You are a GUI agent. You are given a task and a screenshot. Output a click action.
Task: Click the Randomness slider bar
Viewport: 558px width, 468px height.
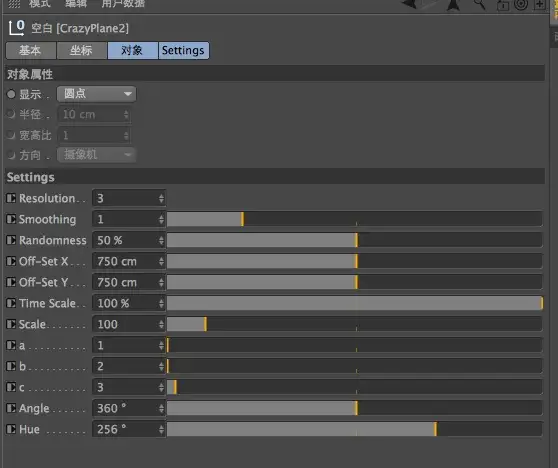coord(354,240)
